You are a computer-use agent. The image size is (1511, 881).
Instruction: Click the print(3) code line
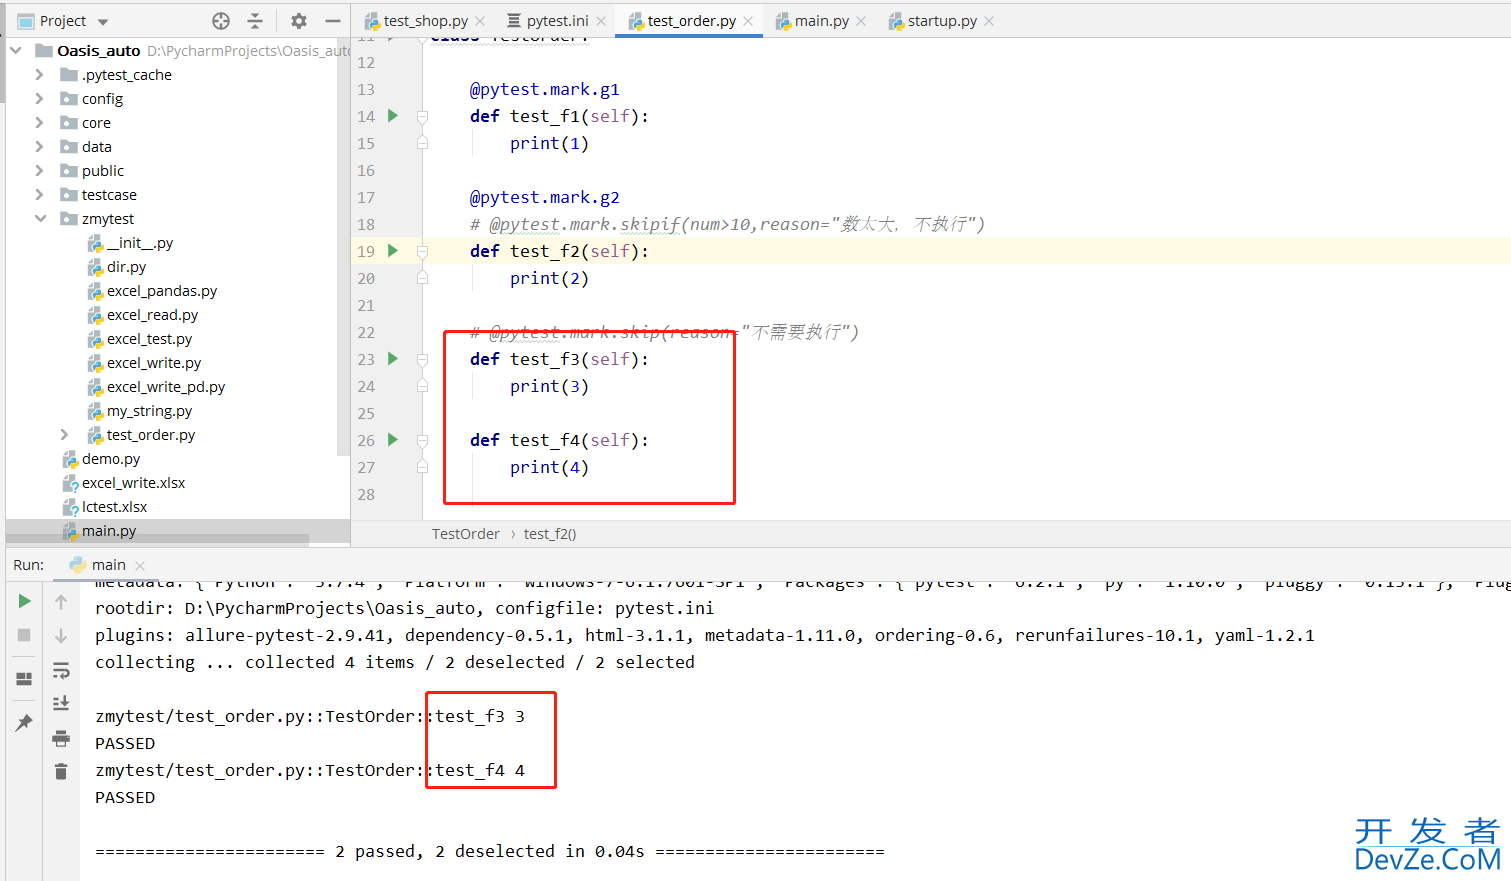click(549, 386)
